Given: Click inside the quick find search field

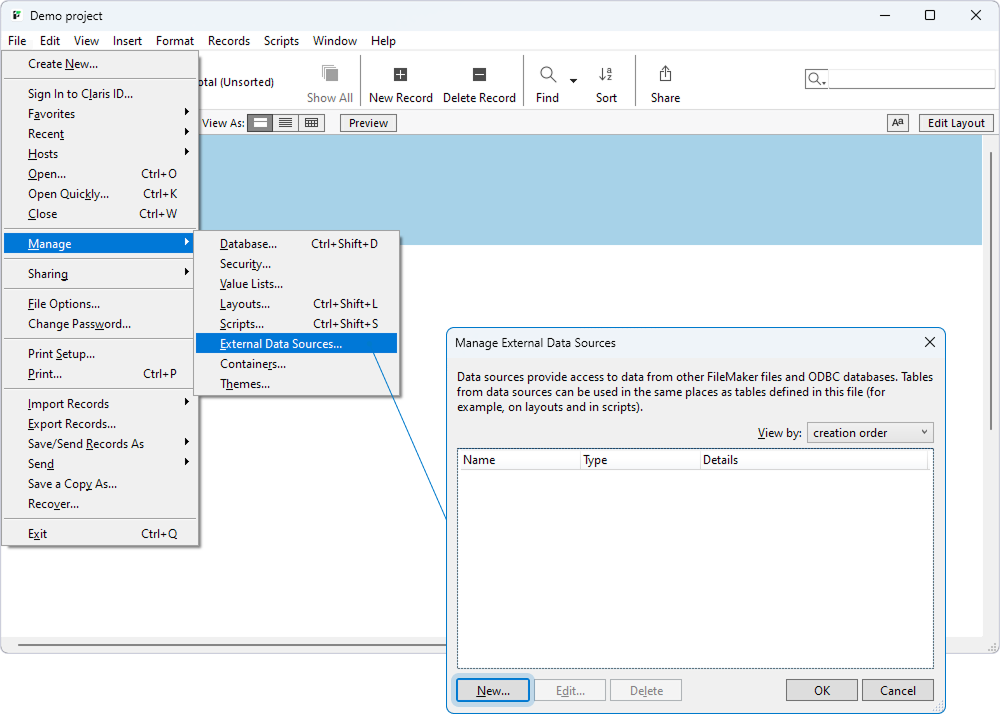Looking at the screenshot, I should point(910,78).
